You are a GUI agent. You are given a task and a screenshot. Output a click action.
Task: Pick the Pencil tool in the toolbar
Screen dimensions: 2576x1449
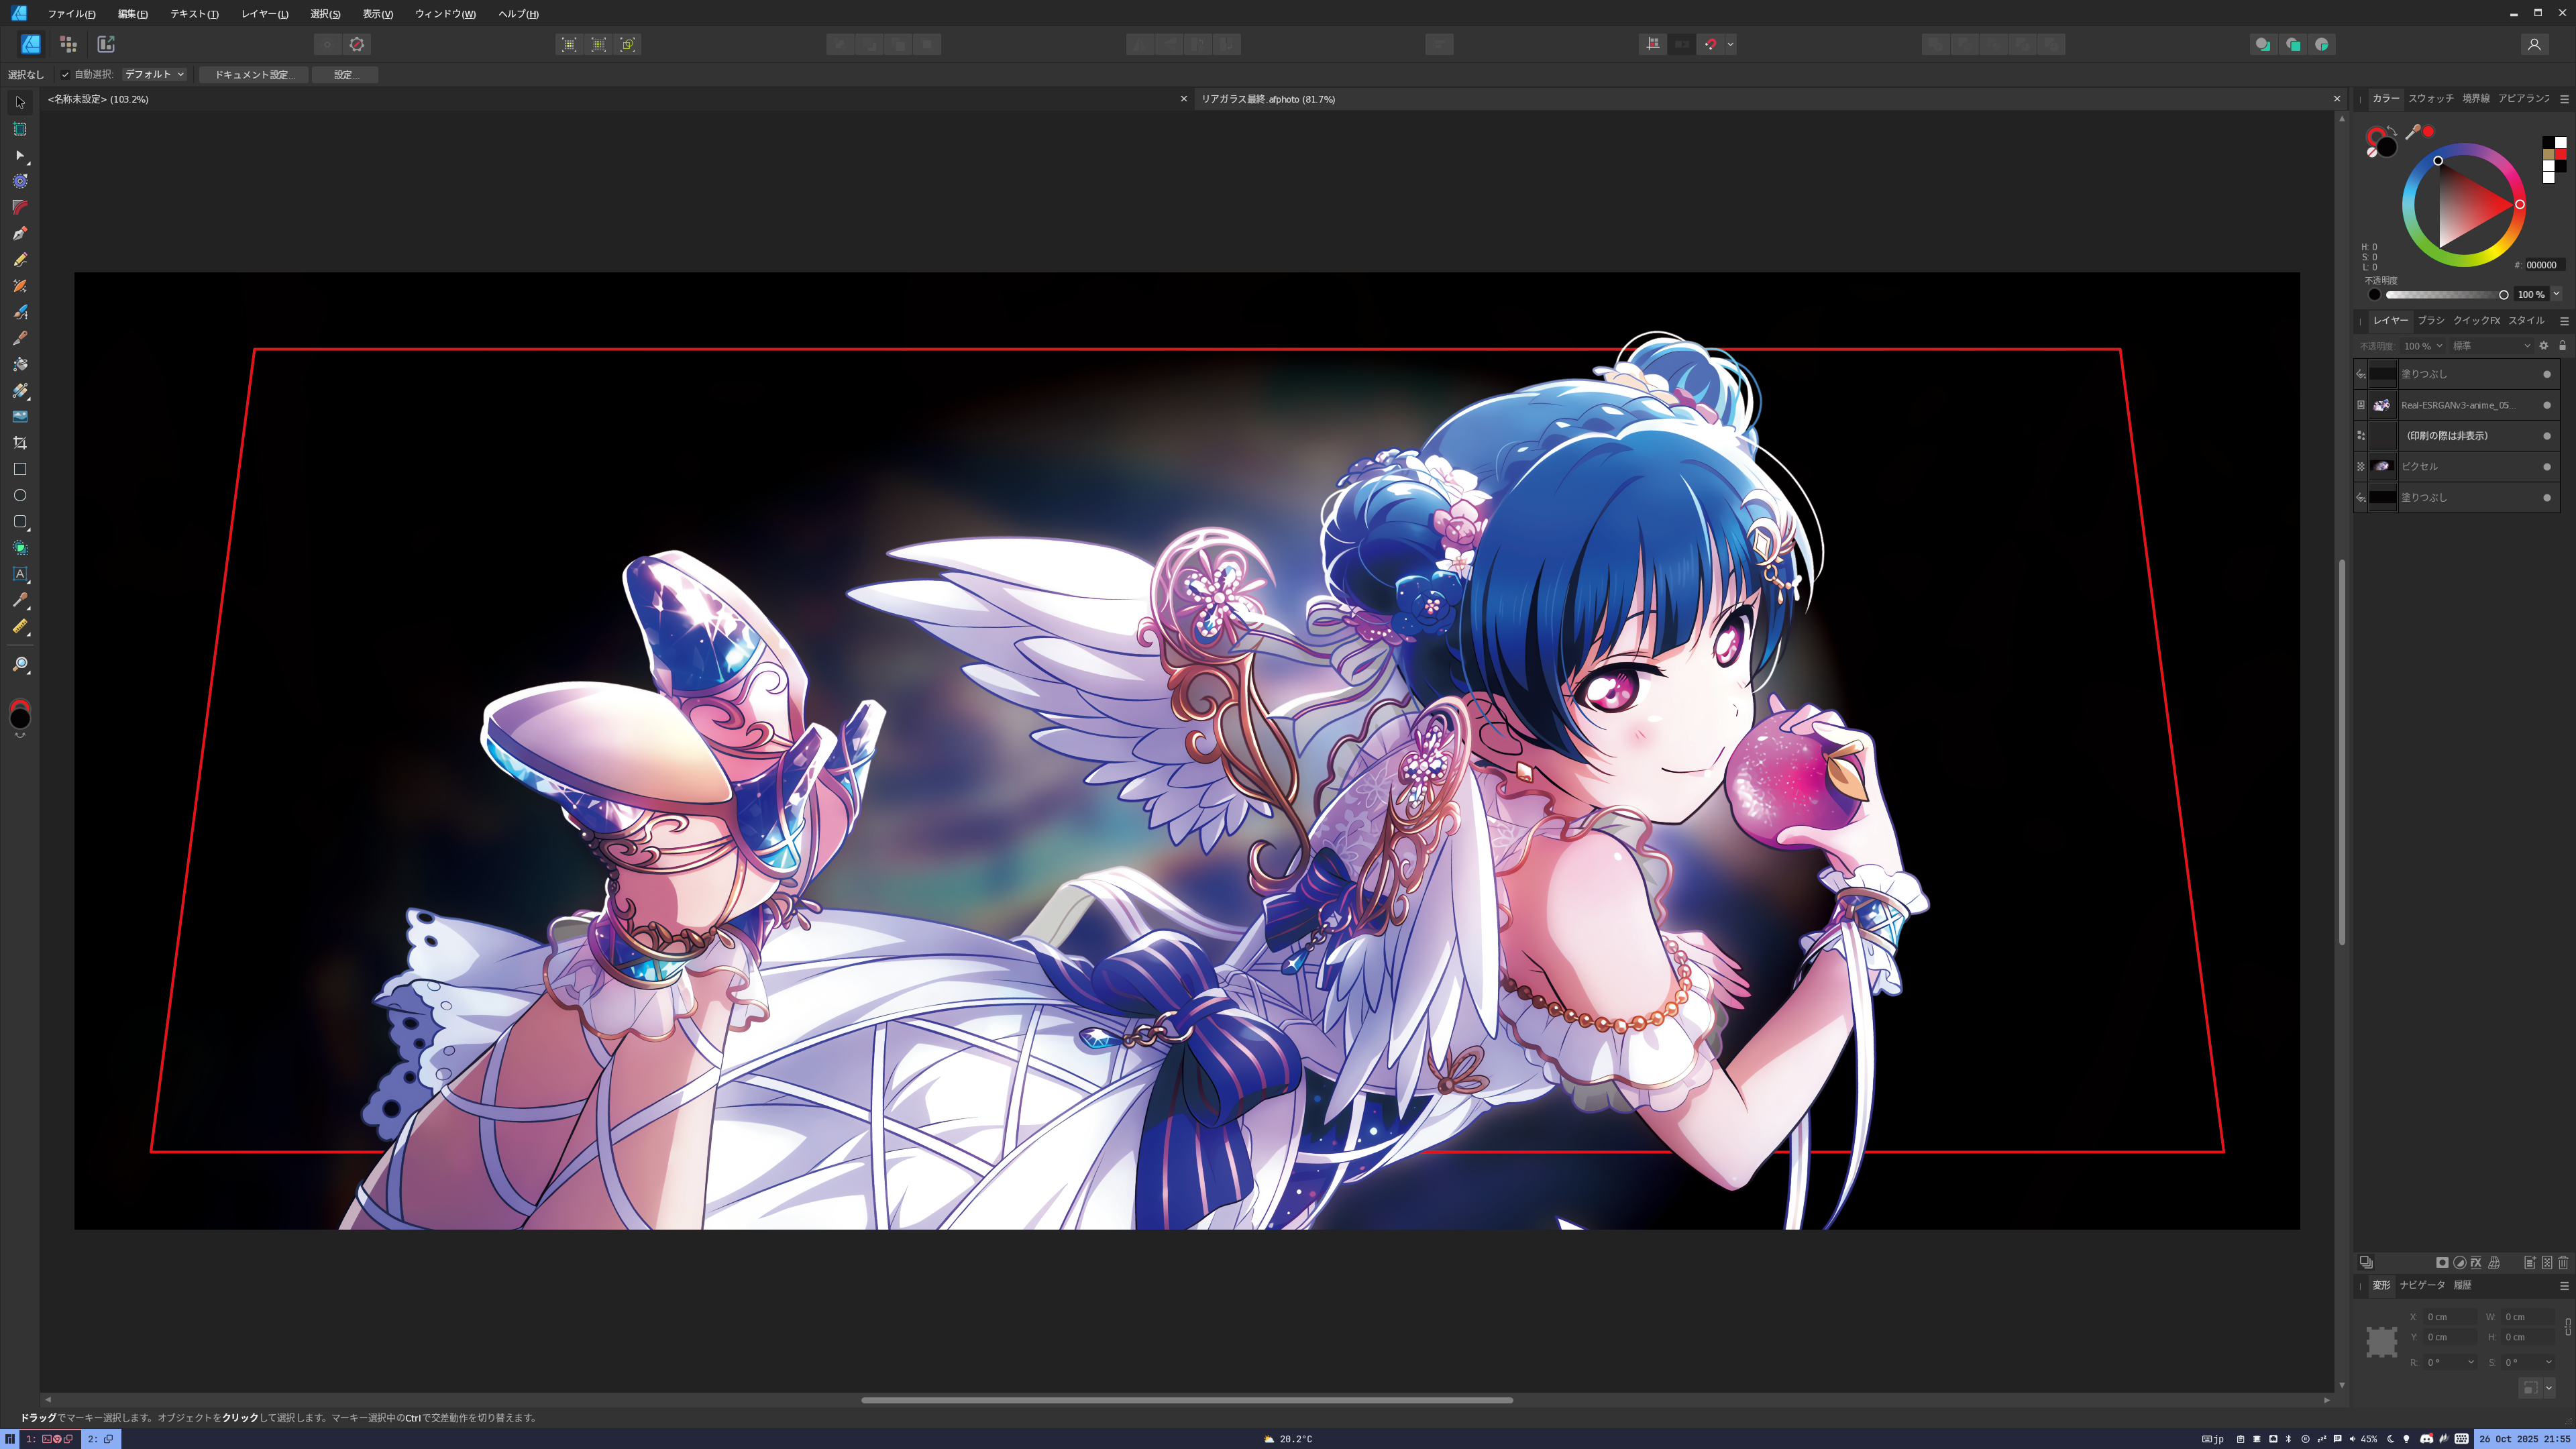click(x=20, y=260)
